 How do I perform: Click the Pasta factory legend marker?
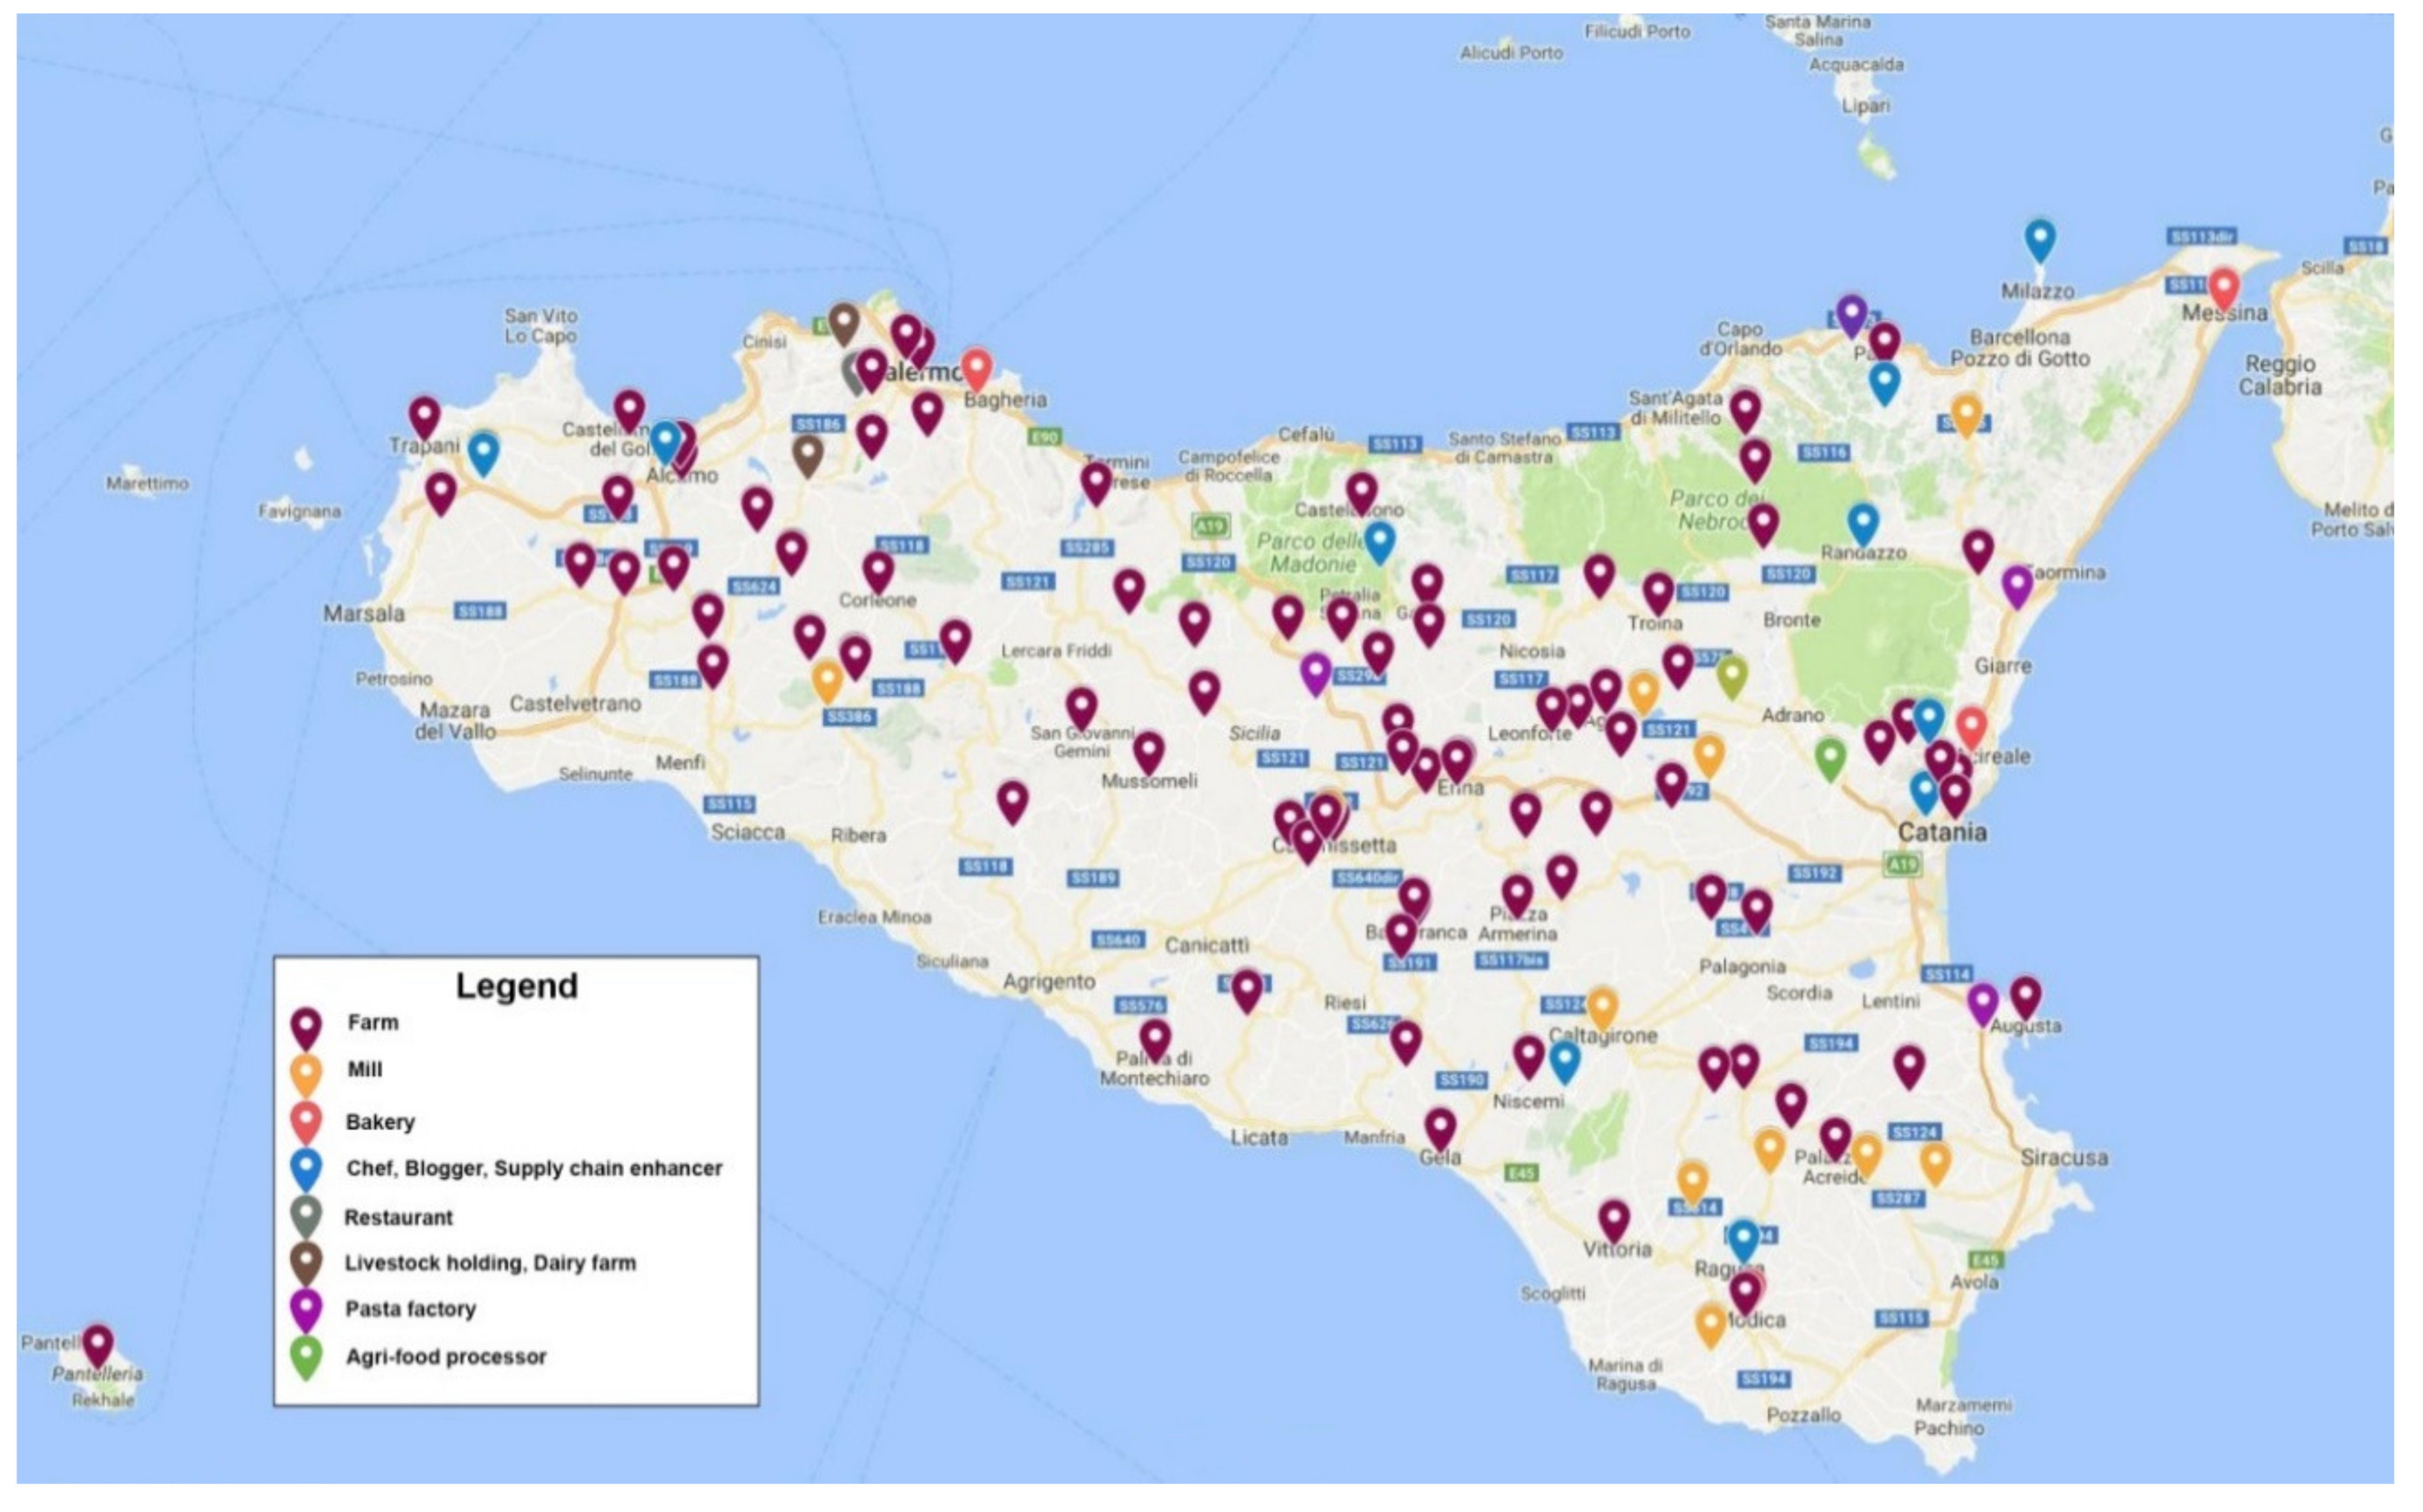click(305, 1309)
